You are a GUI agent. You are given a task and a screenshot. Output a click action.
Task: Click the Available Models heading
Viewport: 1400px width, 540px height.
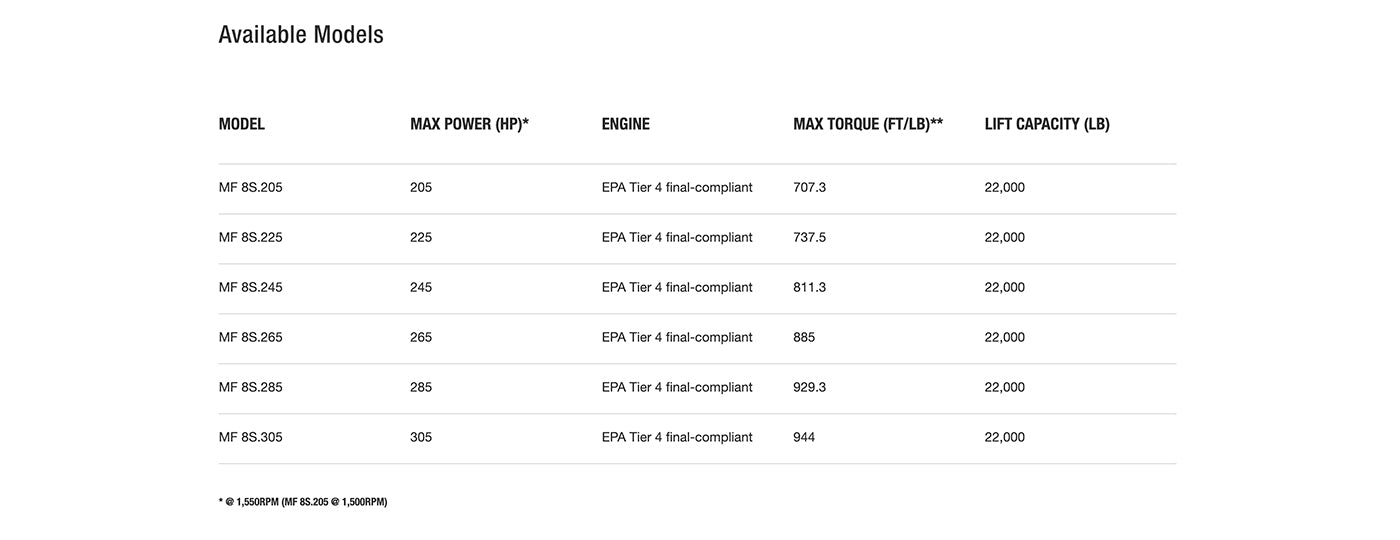coord(301,35)
